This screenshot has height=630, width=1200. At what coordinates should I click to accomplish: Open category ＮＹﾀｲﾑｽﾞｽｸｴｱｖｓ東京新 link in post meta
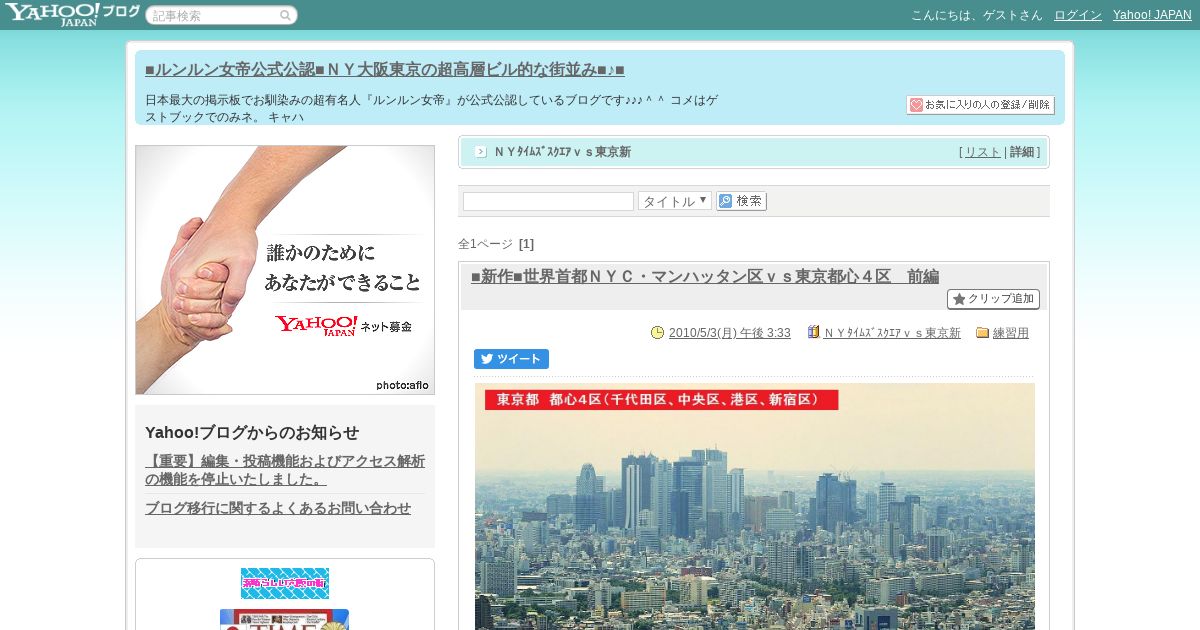coord(892,333)
